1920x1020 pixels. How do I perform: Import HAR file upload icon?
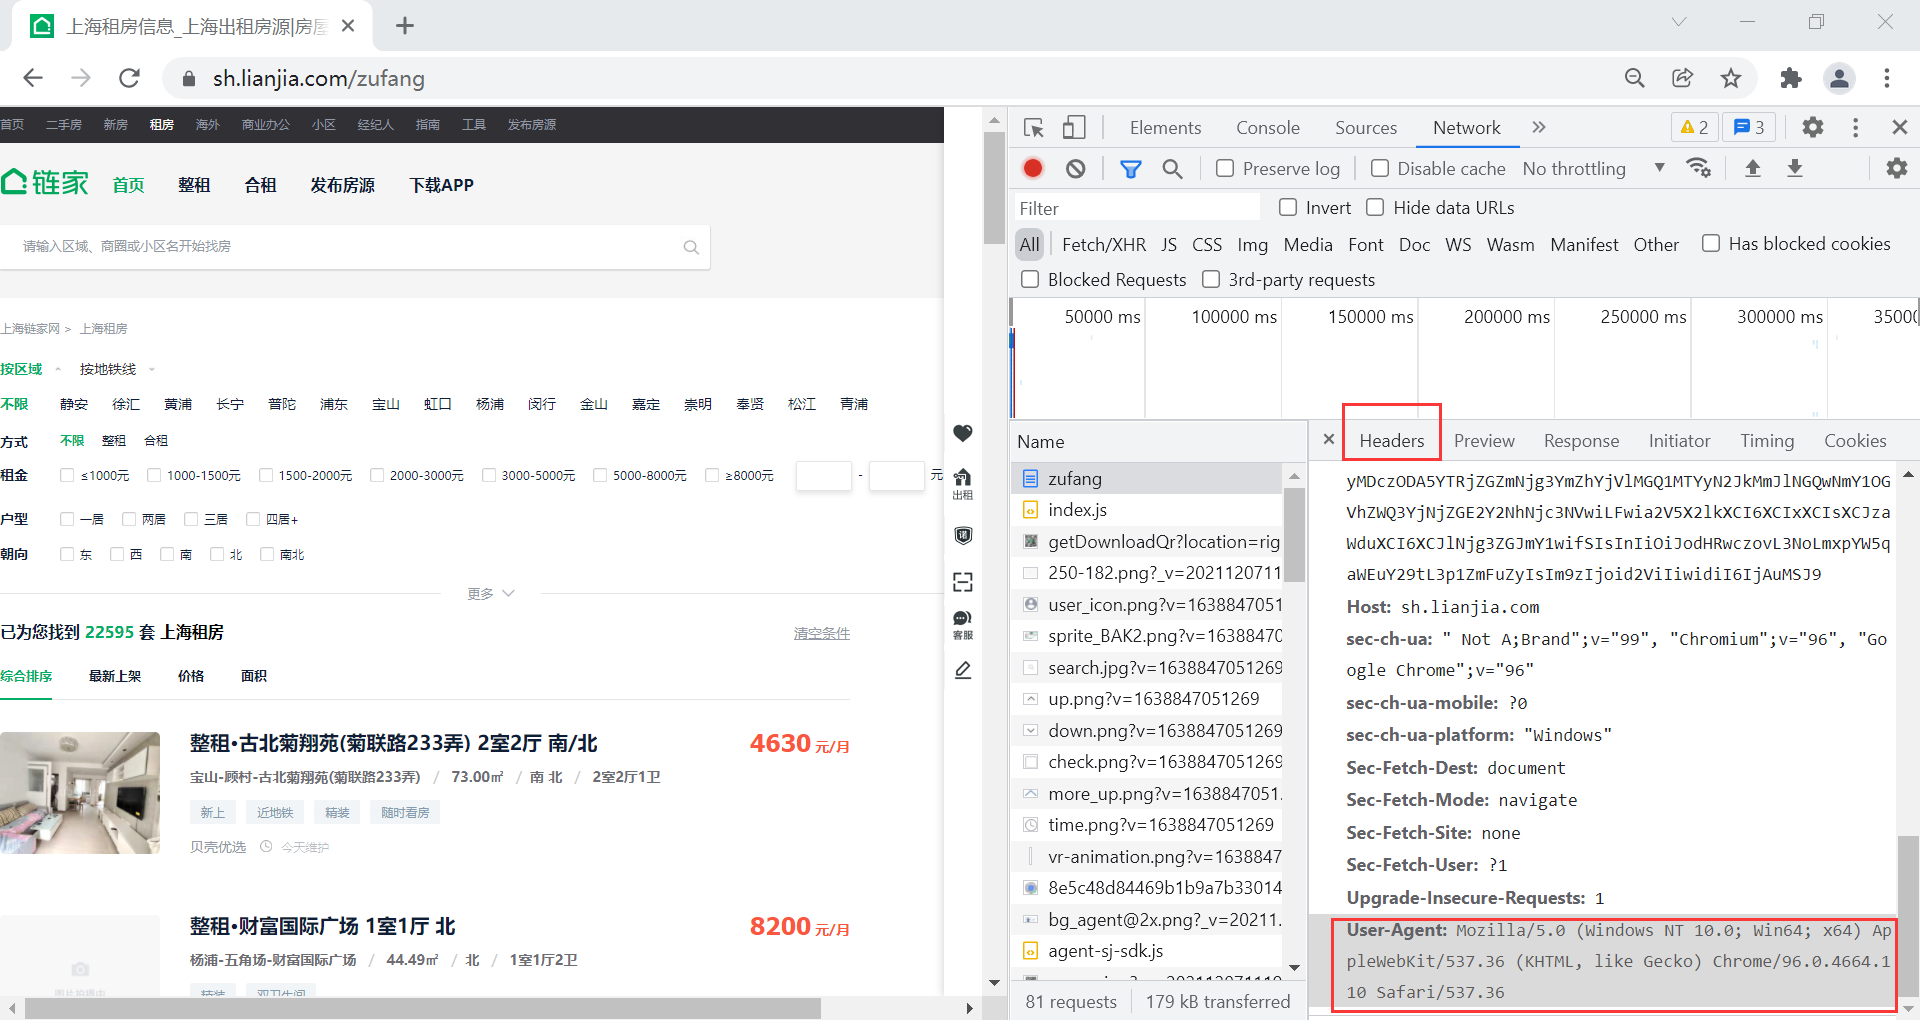(1753, 168)
